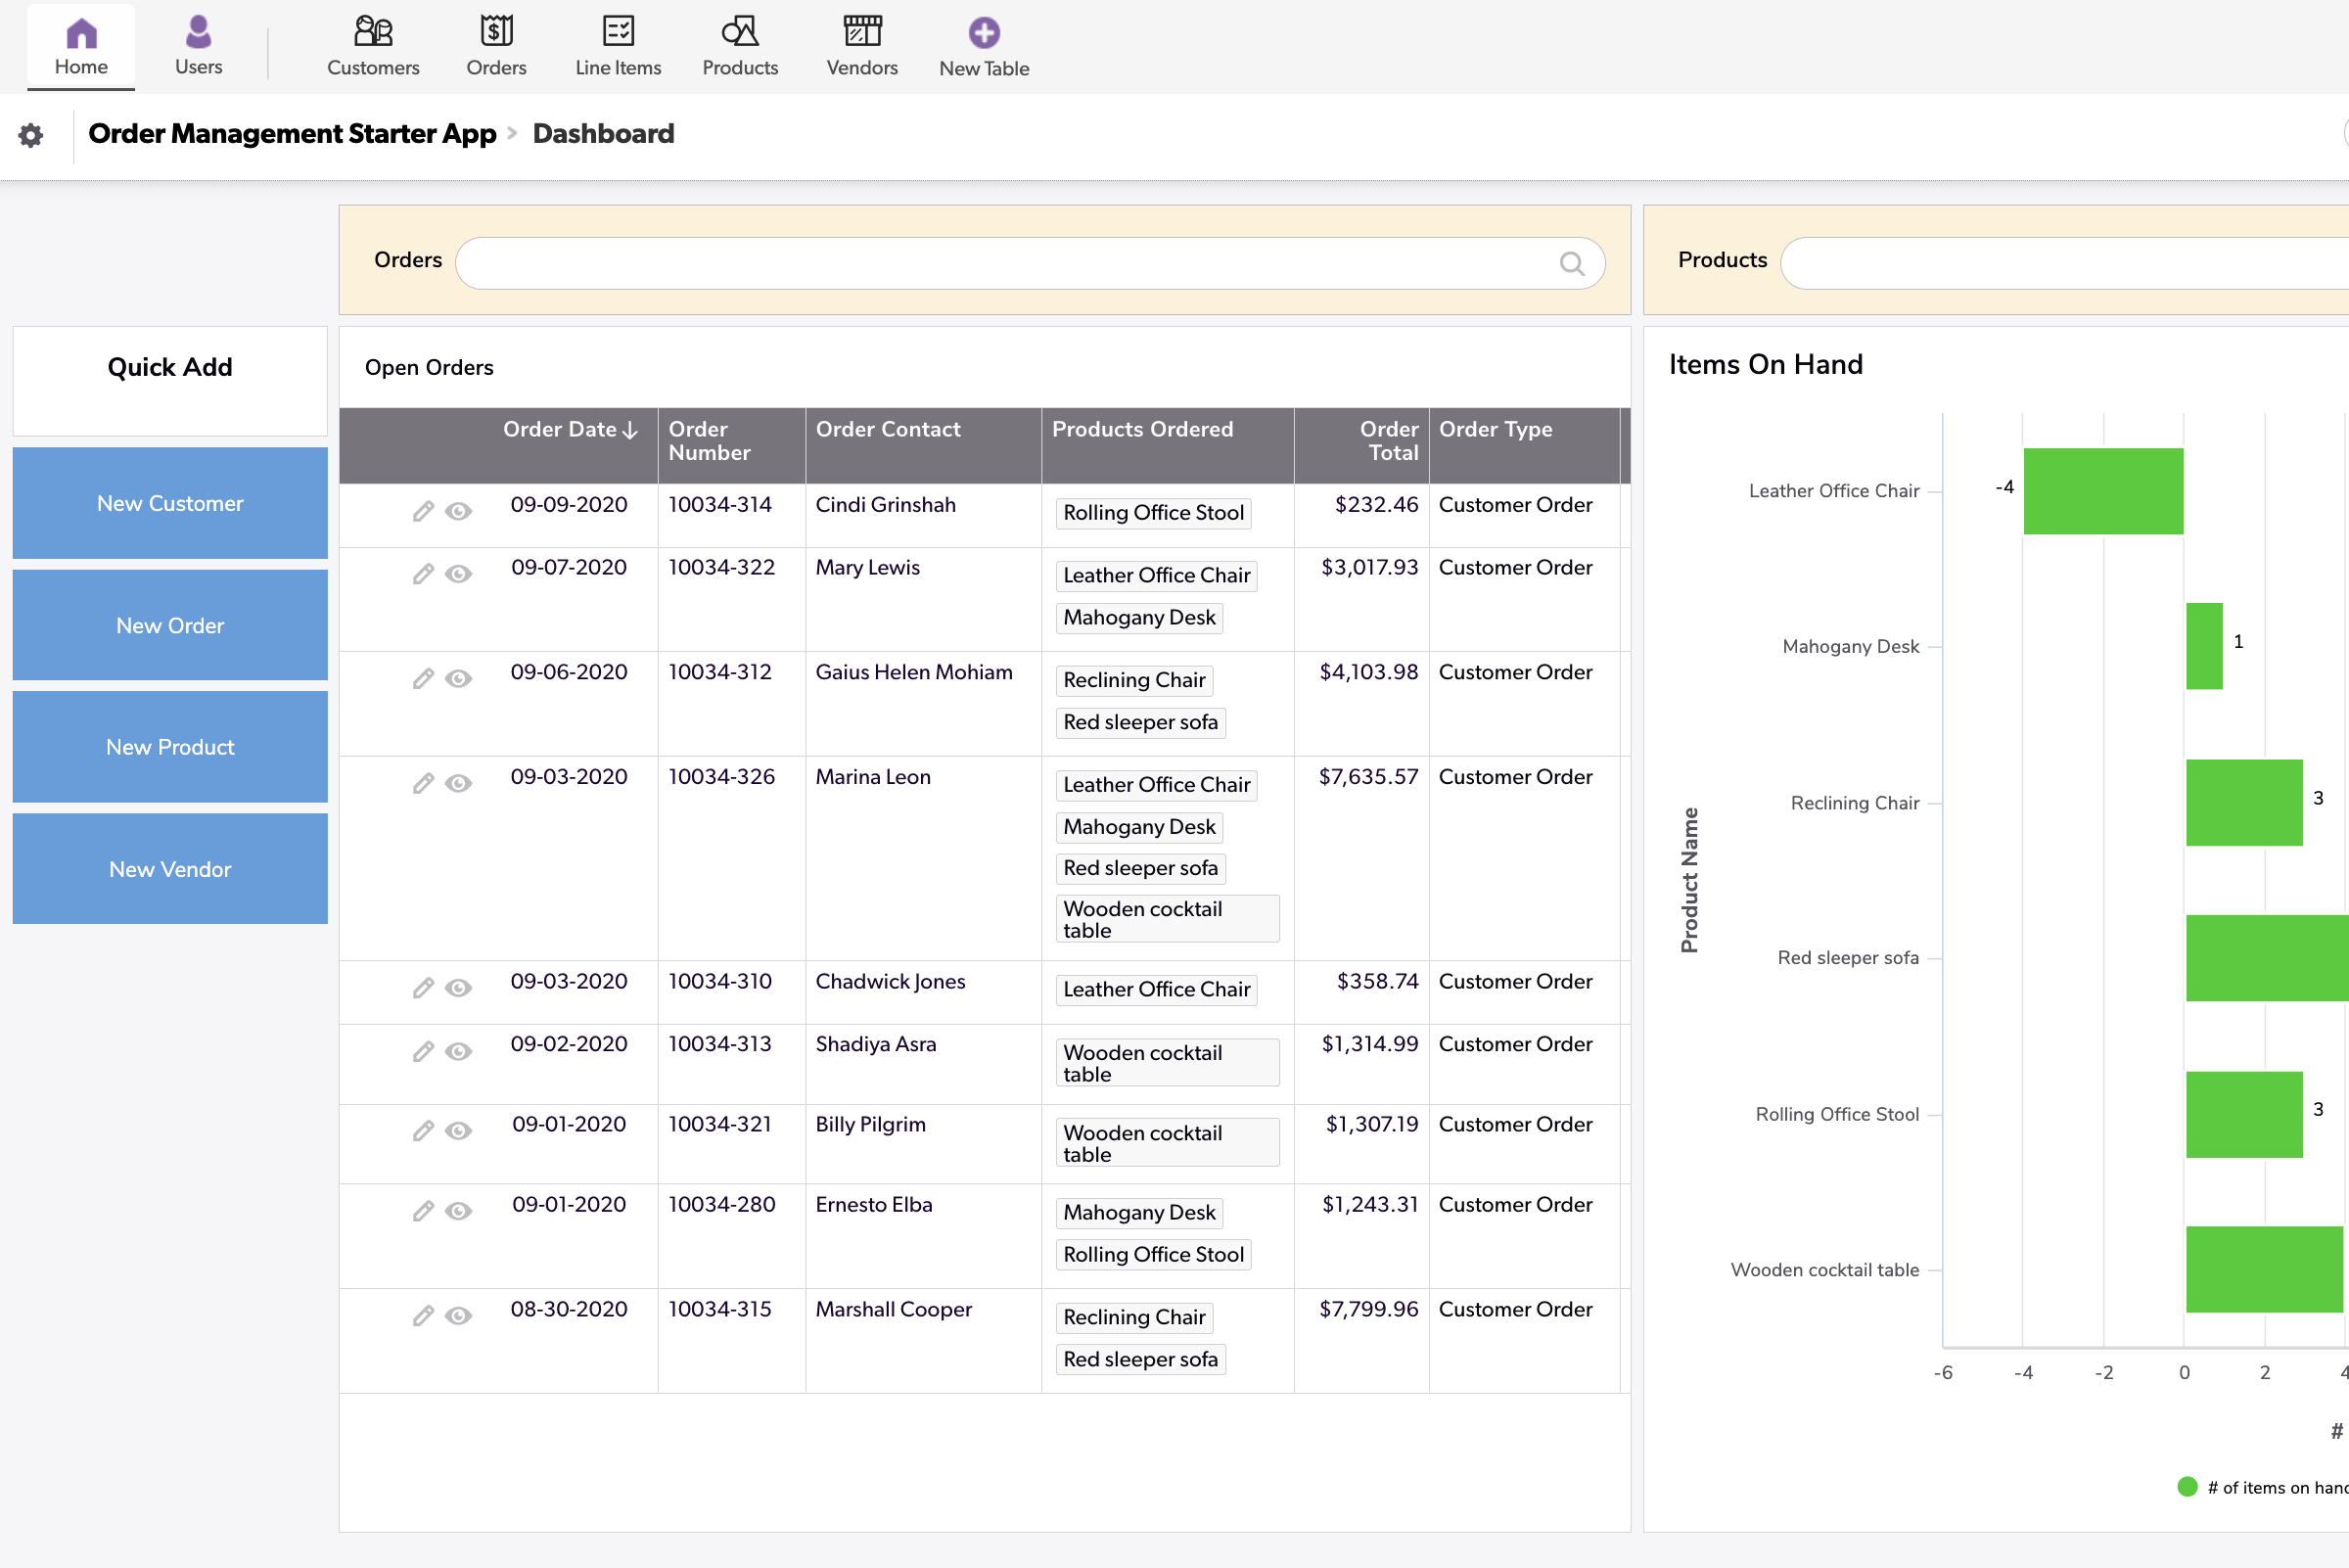Select the Rolling Office Stool product chip
Viewport: 2349px width, 1568px height.
coord(1152,512)
